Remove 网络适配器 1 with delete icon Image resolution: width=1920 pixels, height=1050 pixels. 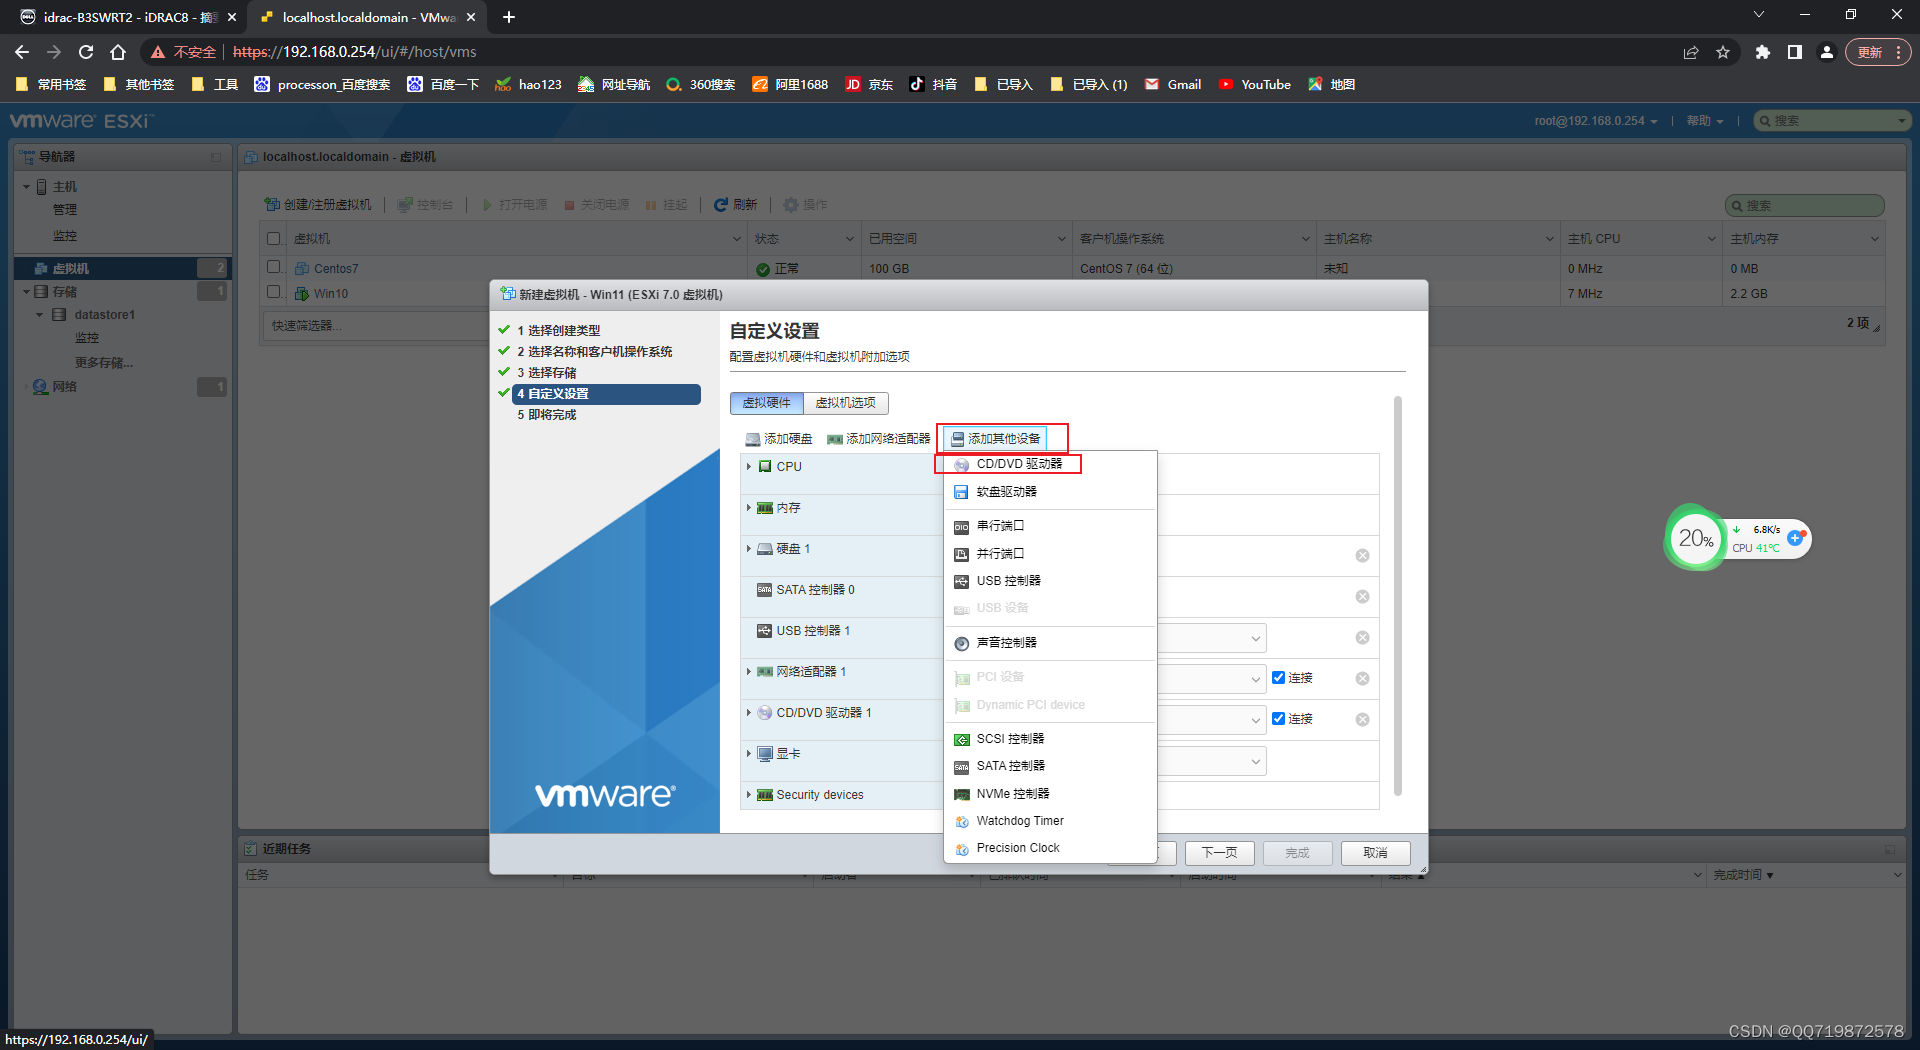(x=1362, y=679)
